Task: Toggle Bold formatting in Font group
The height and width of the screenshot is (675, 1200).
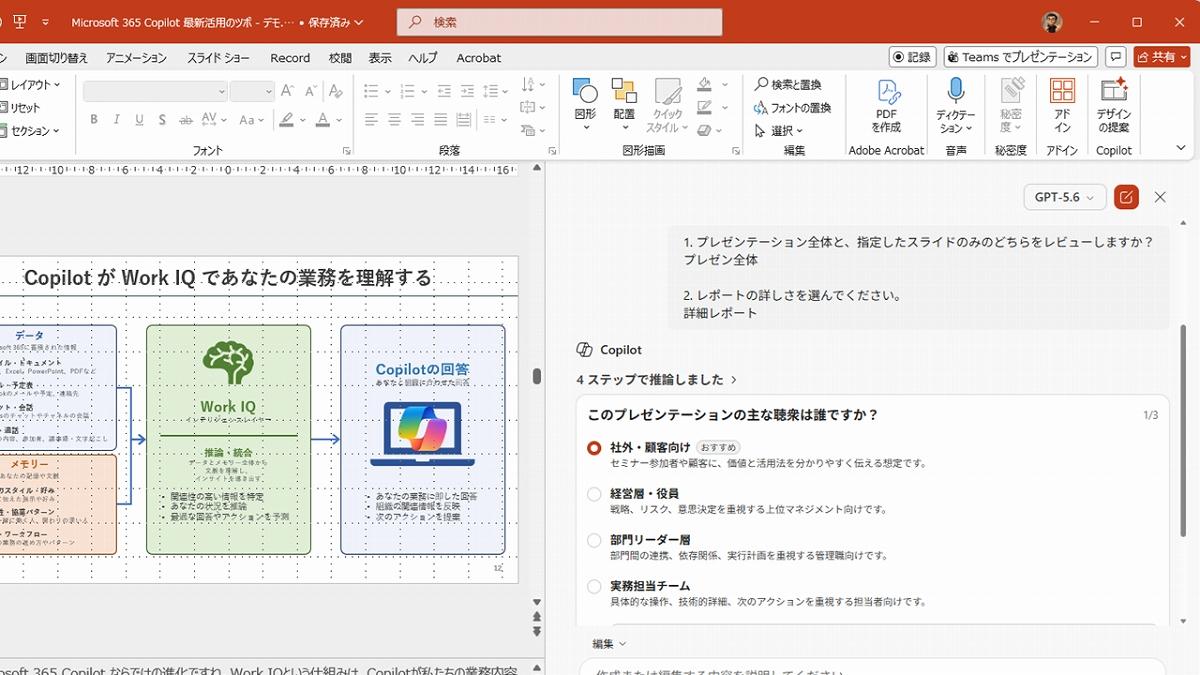Action: (x=94, y=120)
